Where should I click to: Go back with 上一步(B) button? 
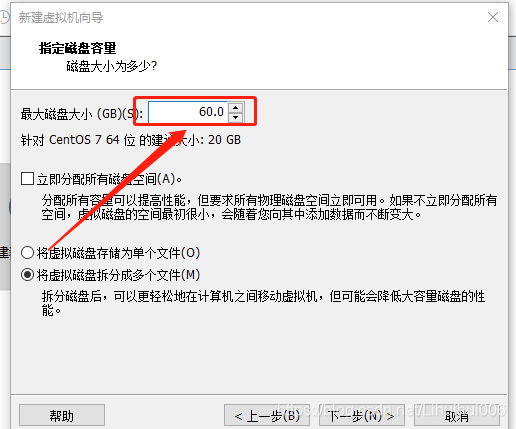[267, 415]
